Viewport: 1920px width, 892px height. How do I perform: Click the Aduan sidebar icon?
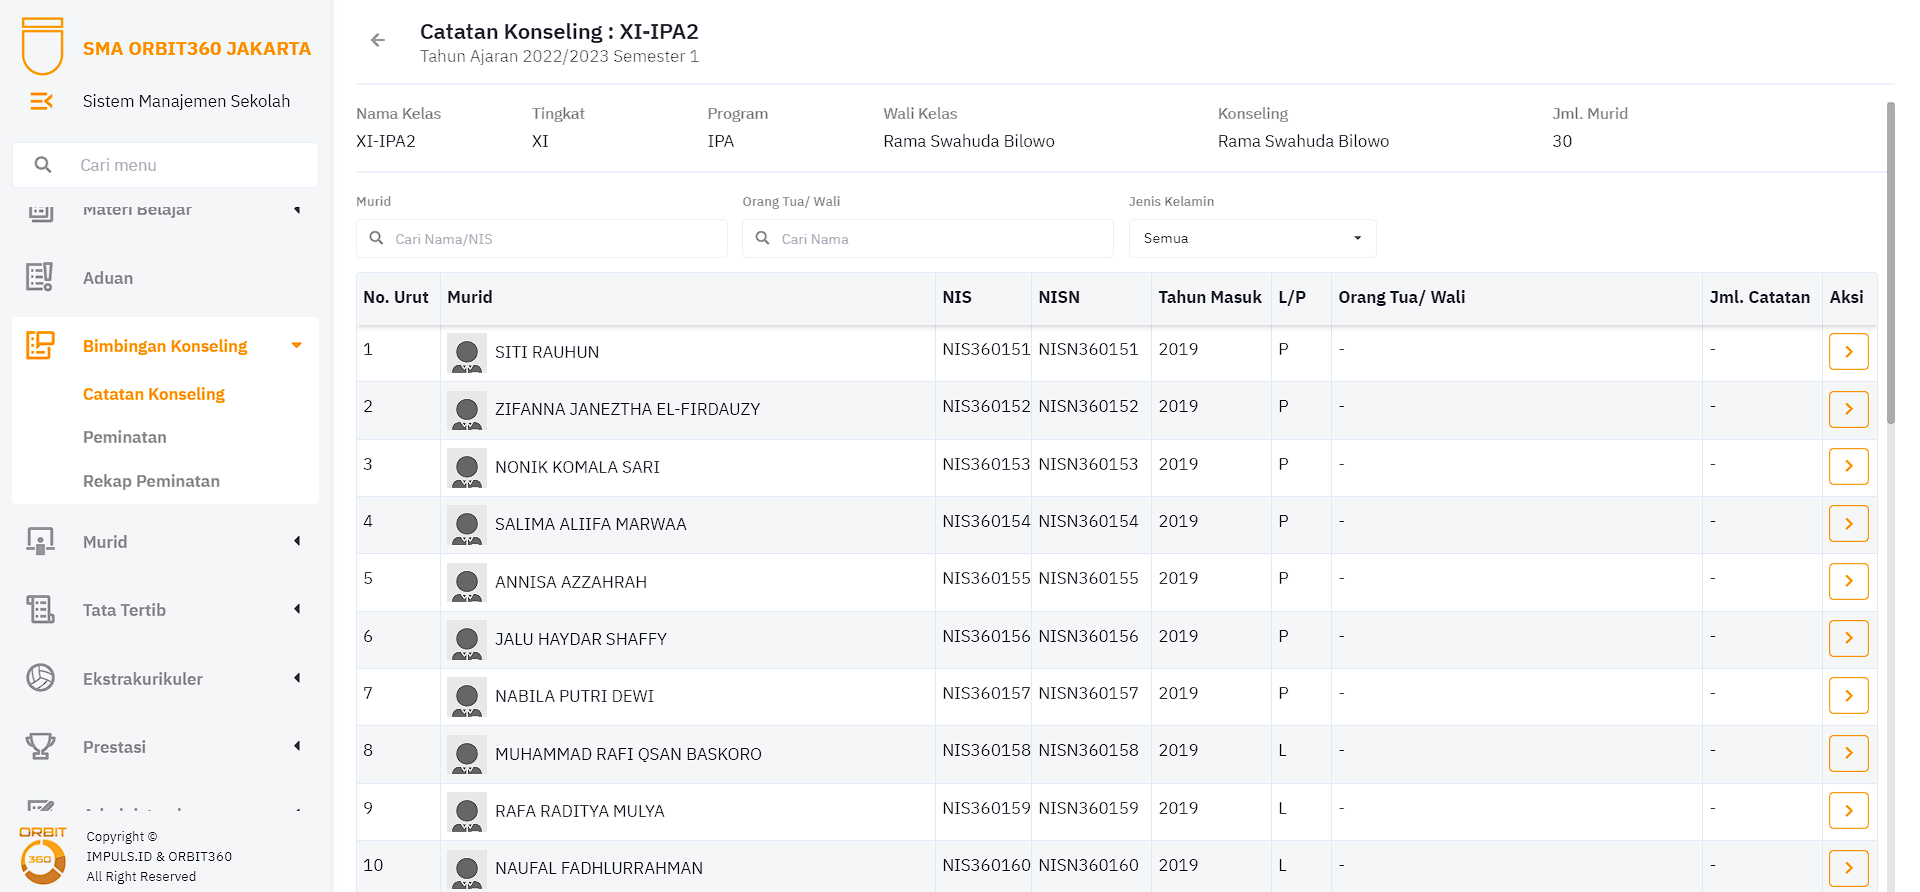(x=40, y=277)
